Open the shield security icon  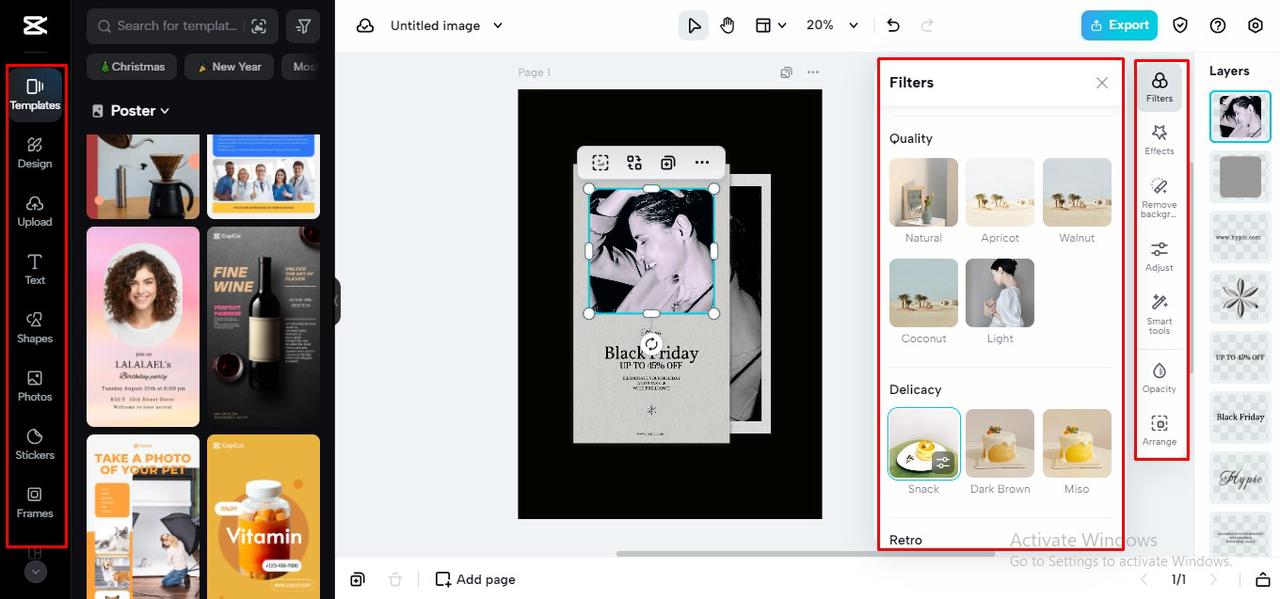[1180, 25]
